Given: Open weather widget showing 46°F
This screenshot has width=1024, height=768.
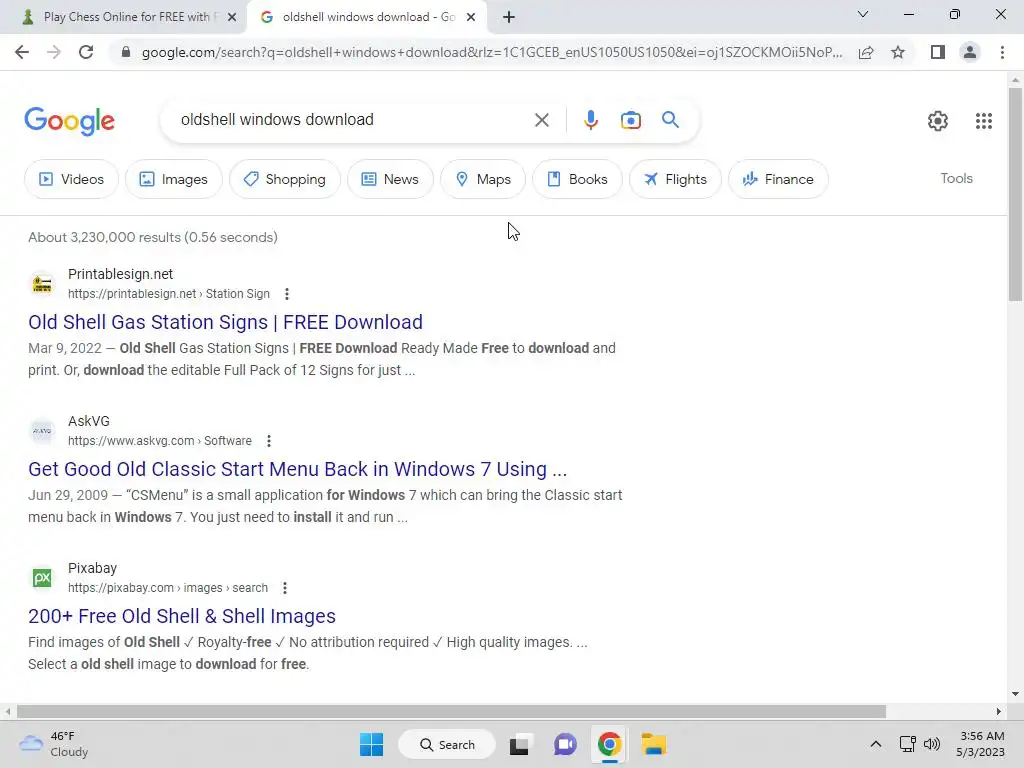Looking at the screenshot, I should point(54,744).
